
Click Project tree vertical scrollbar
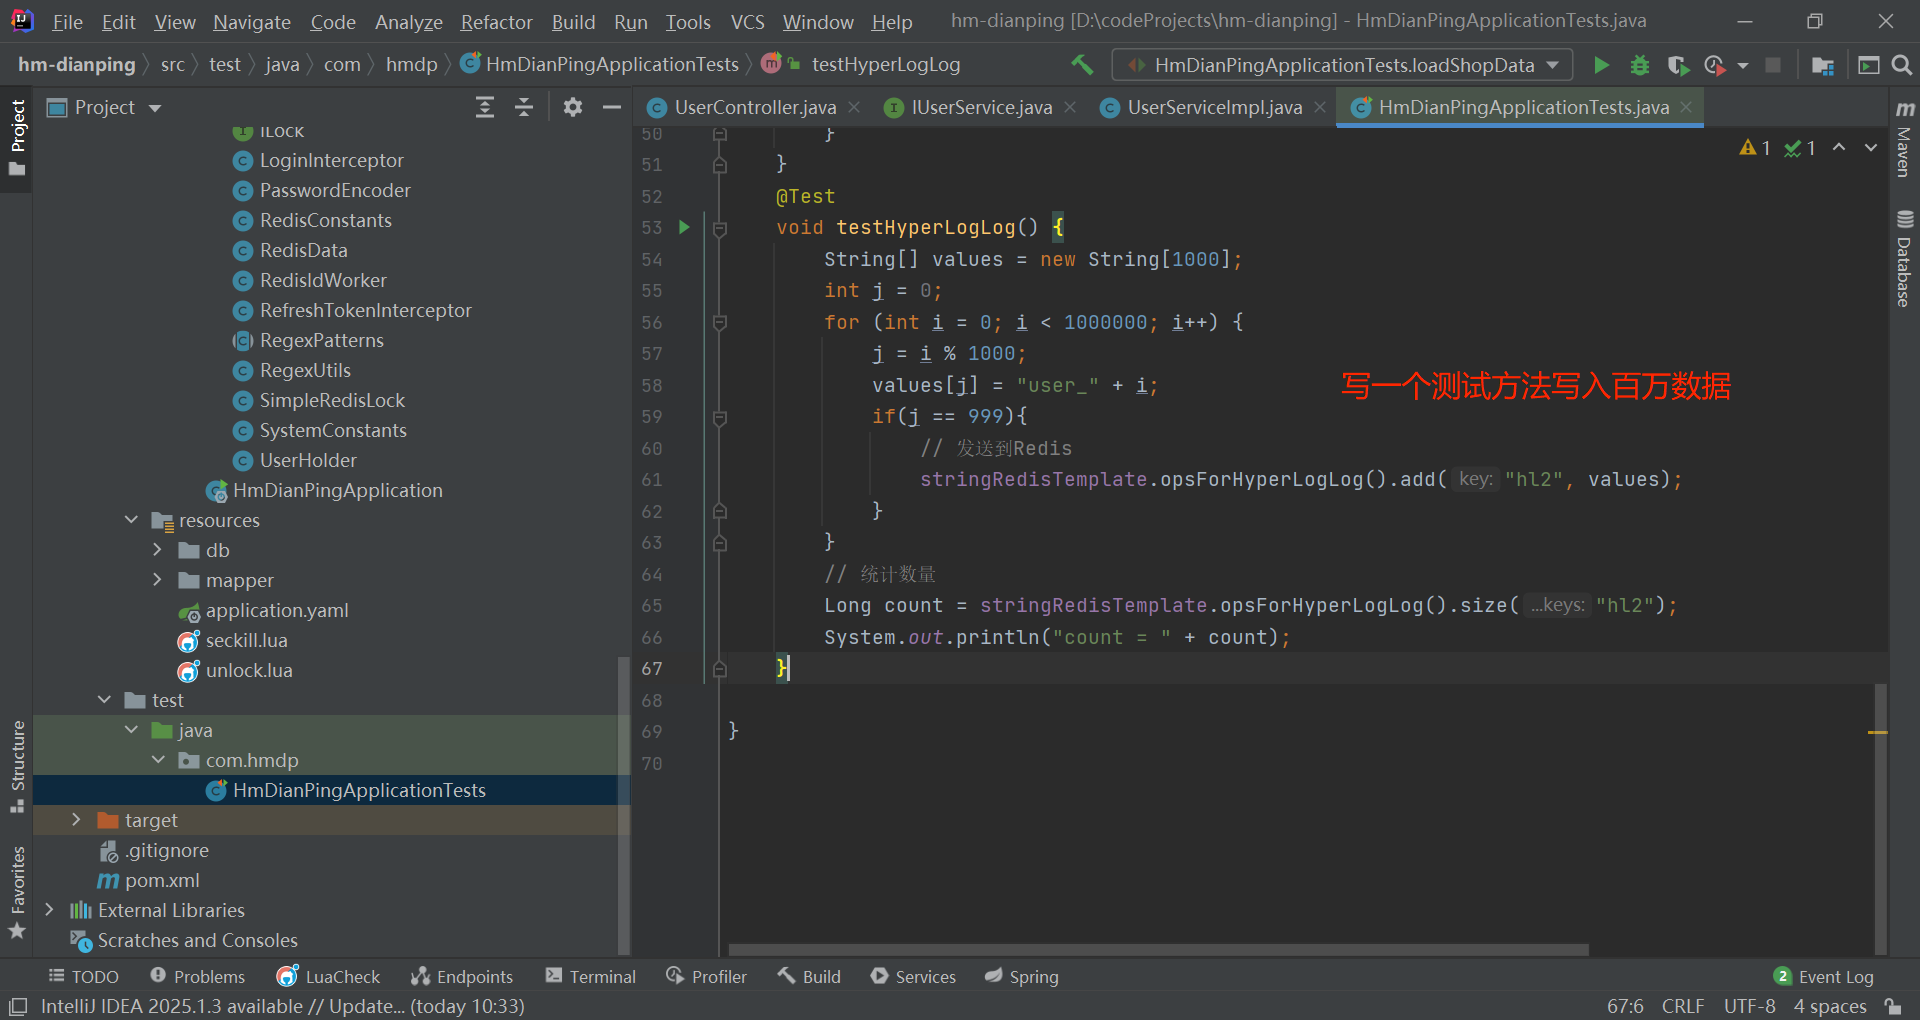pos(624,805)
